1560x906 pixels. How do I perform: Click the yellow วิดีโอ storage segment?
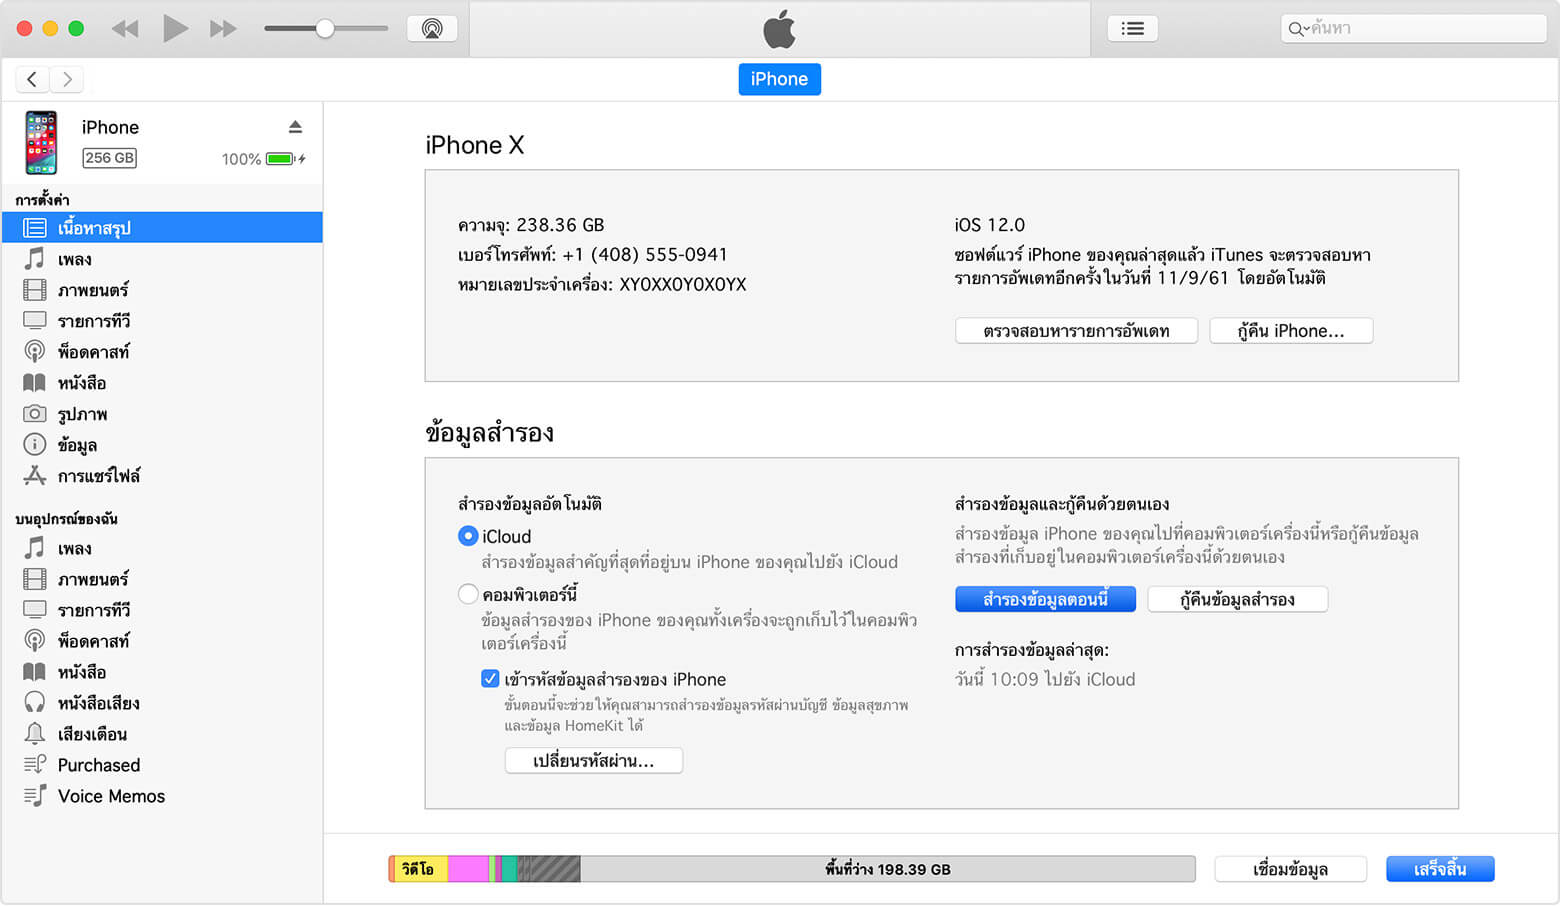[420, 869]
